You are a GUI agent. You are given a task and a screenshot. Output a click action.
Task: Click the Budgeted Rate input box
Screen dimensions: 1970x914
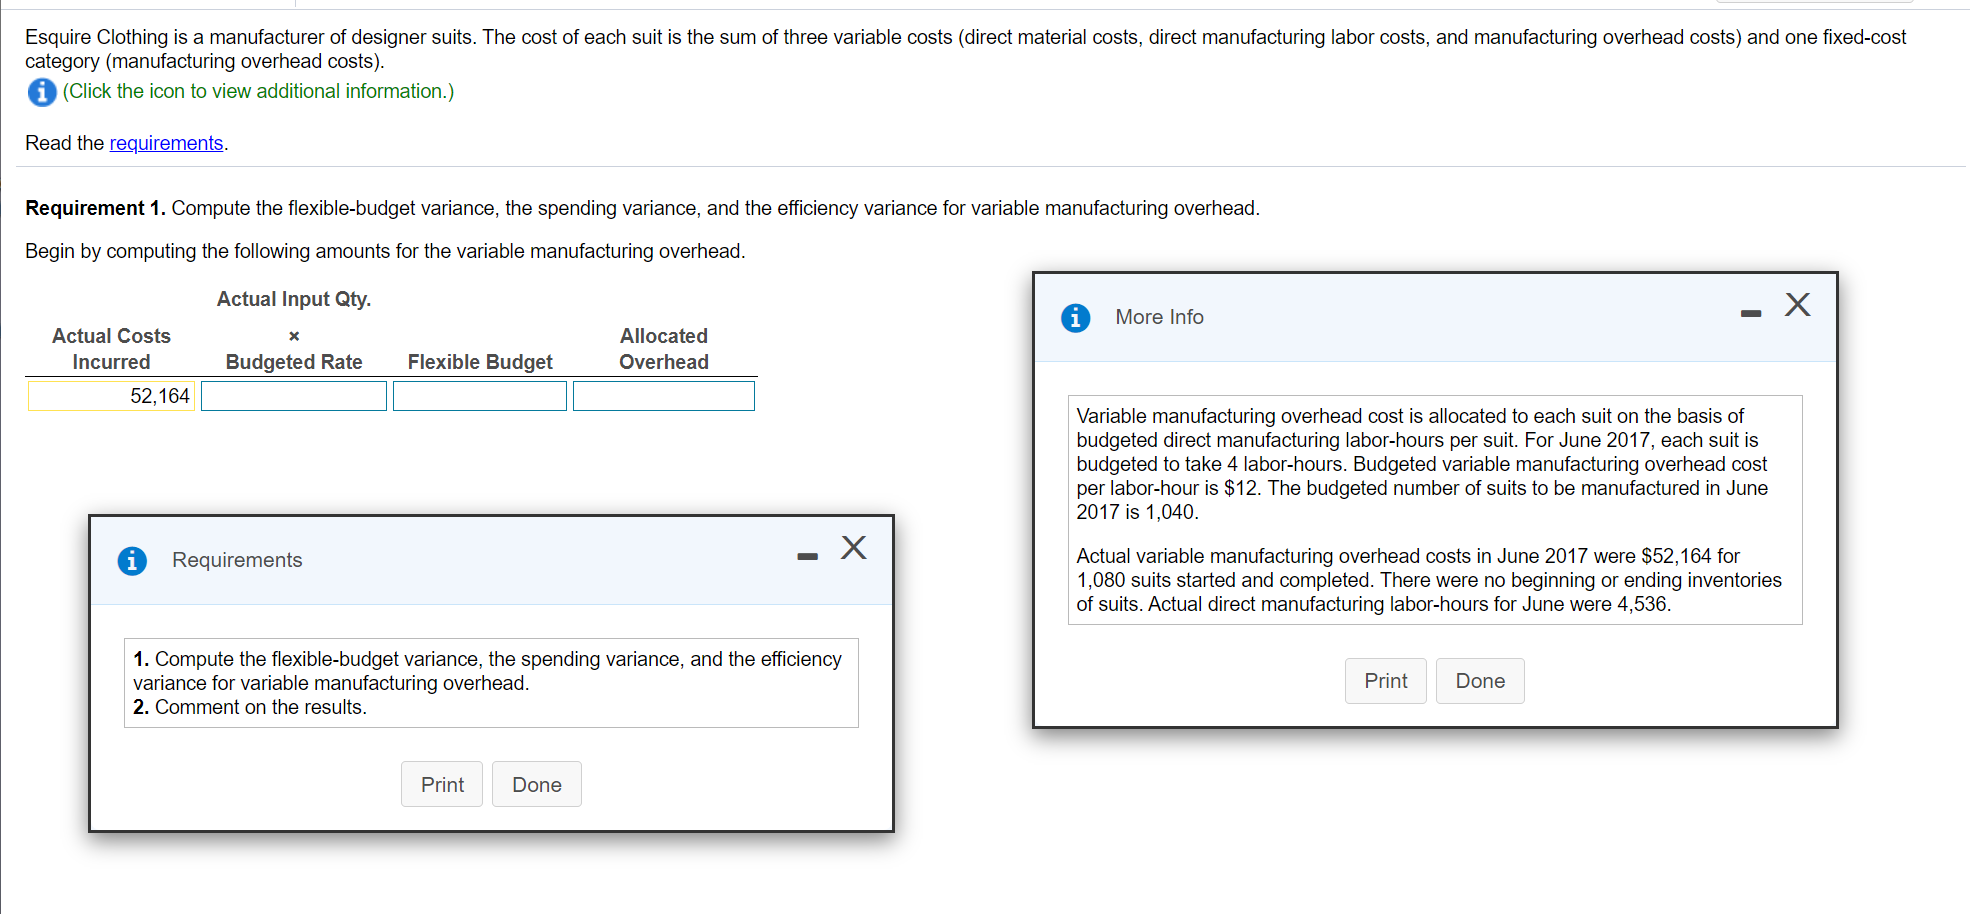pos(294,396)
